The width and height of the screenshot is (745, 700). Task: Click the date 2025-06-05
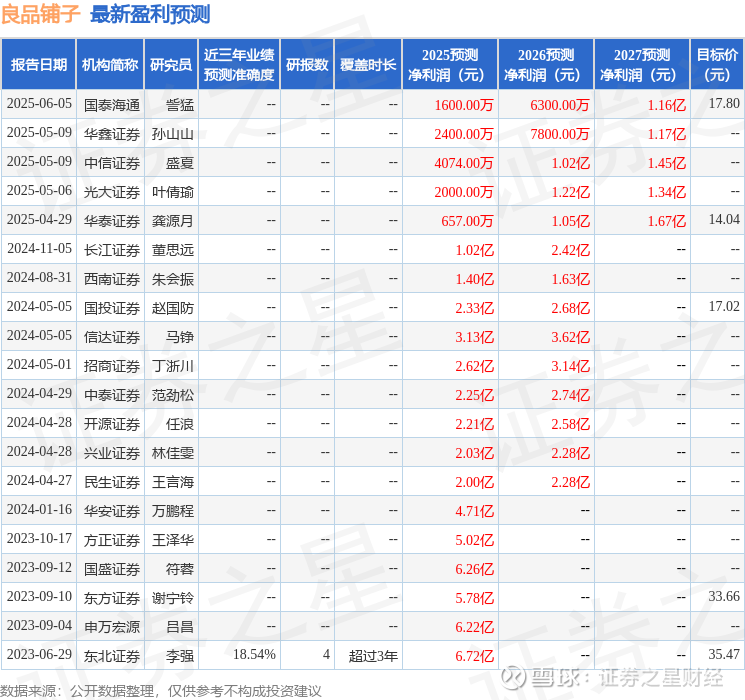tap(39, 104)
